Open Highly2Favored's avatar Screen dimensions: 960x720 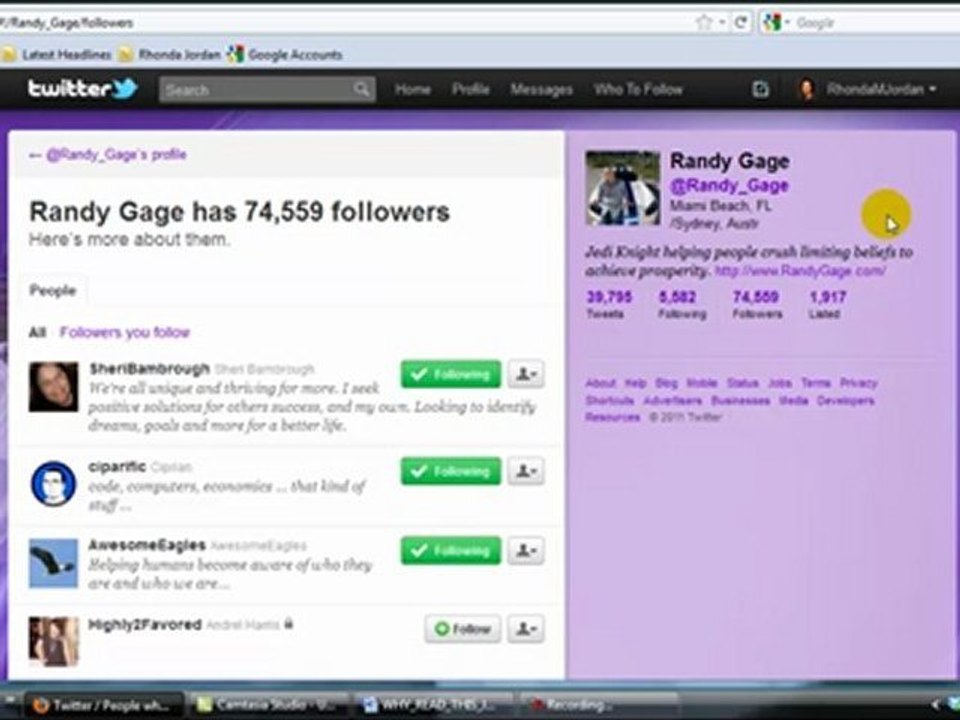point(53,641)
